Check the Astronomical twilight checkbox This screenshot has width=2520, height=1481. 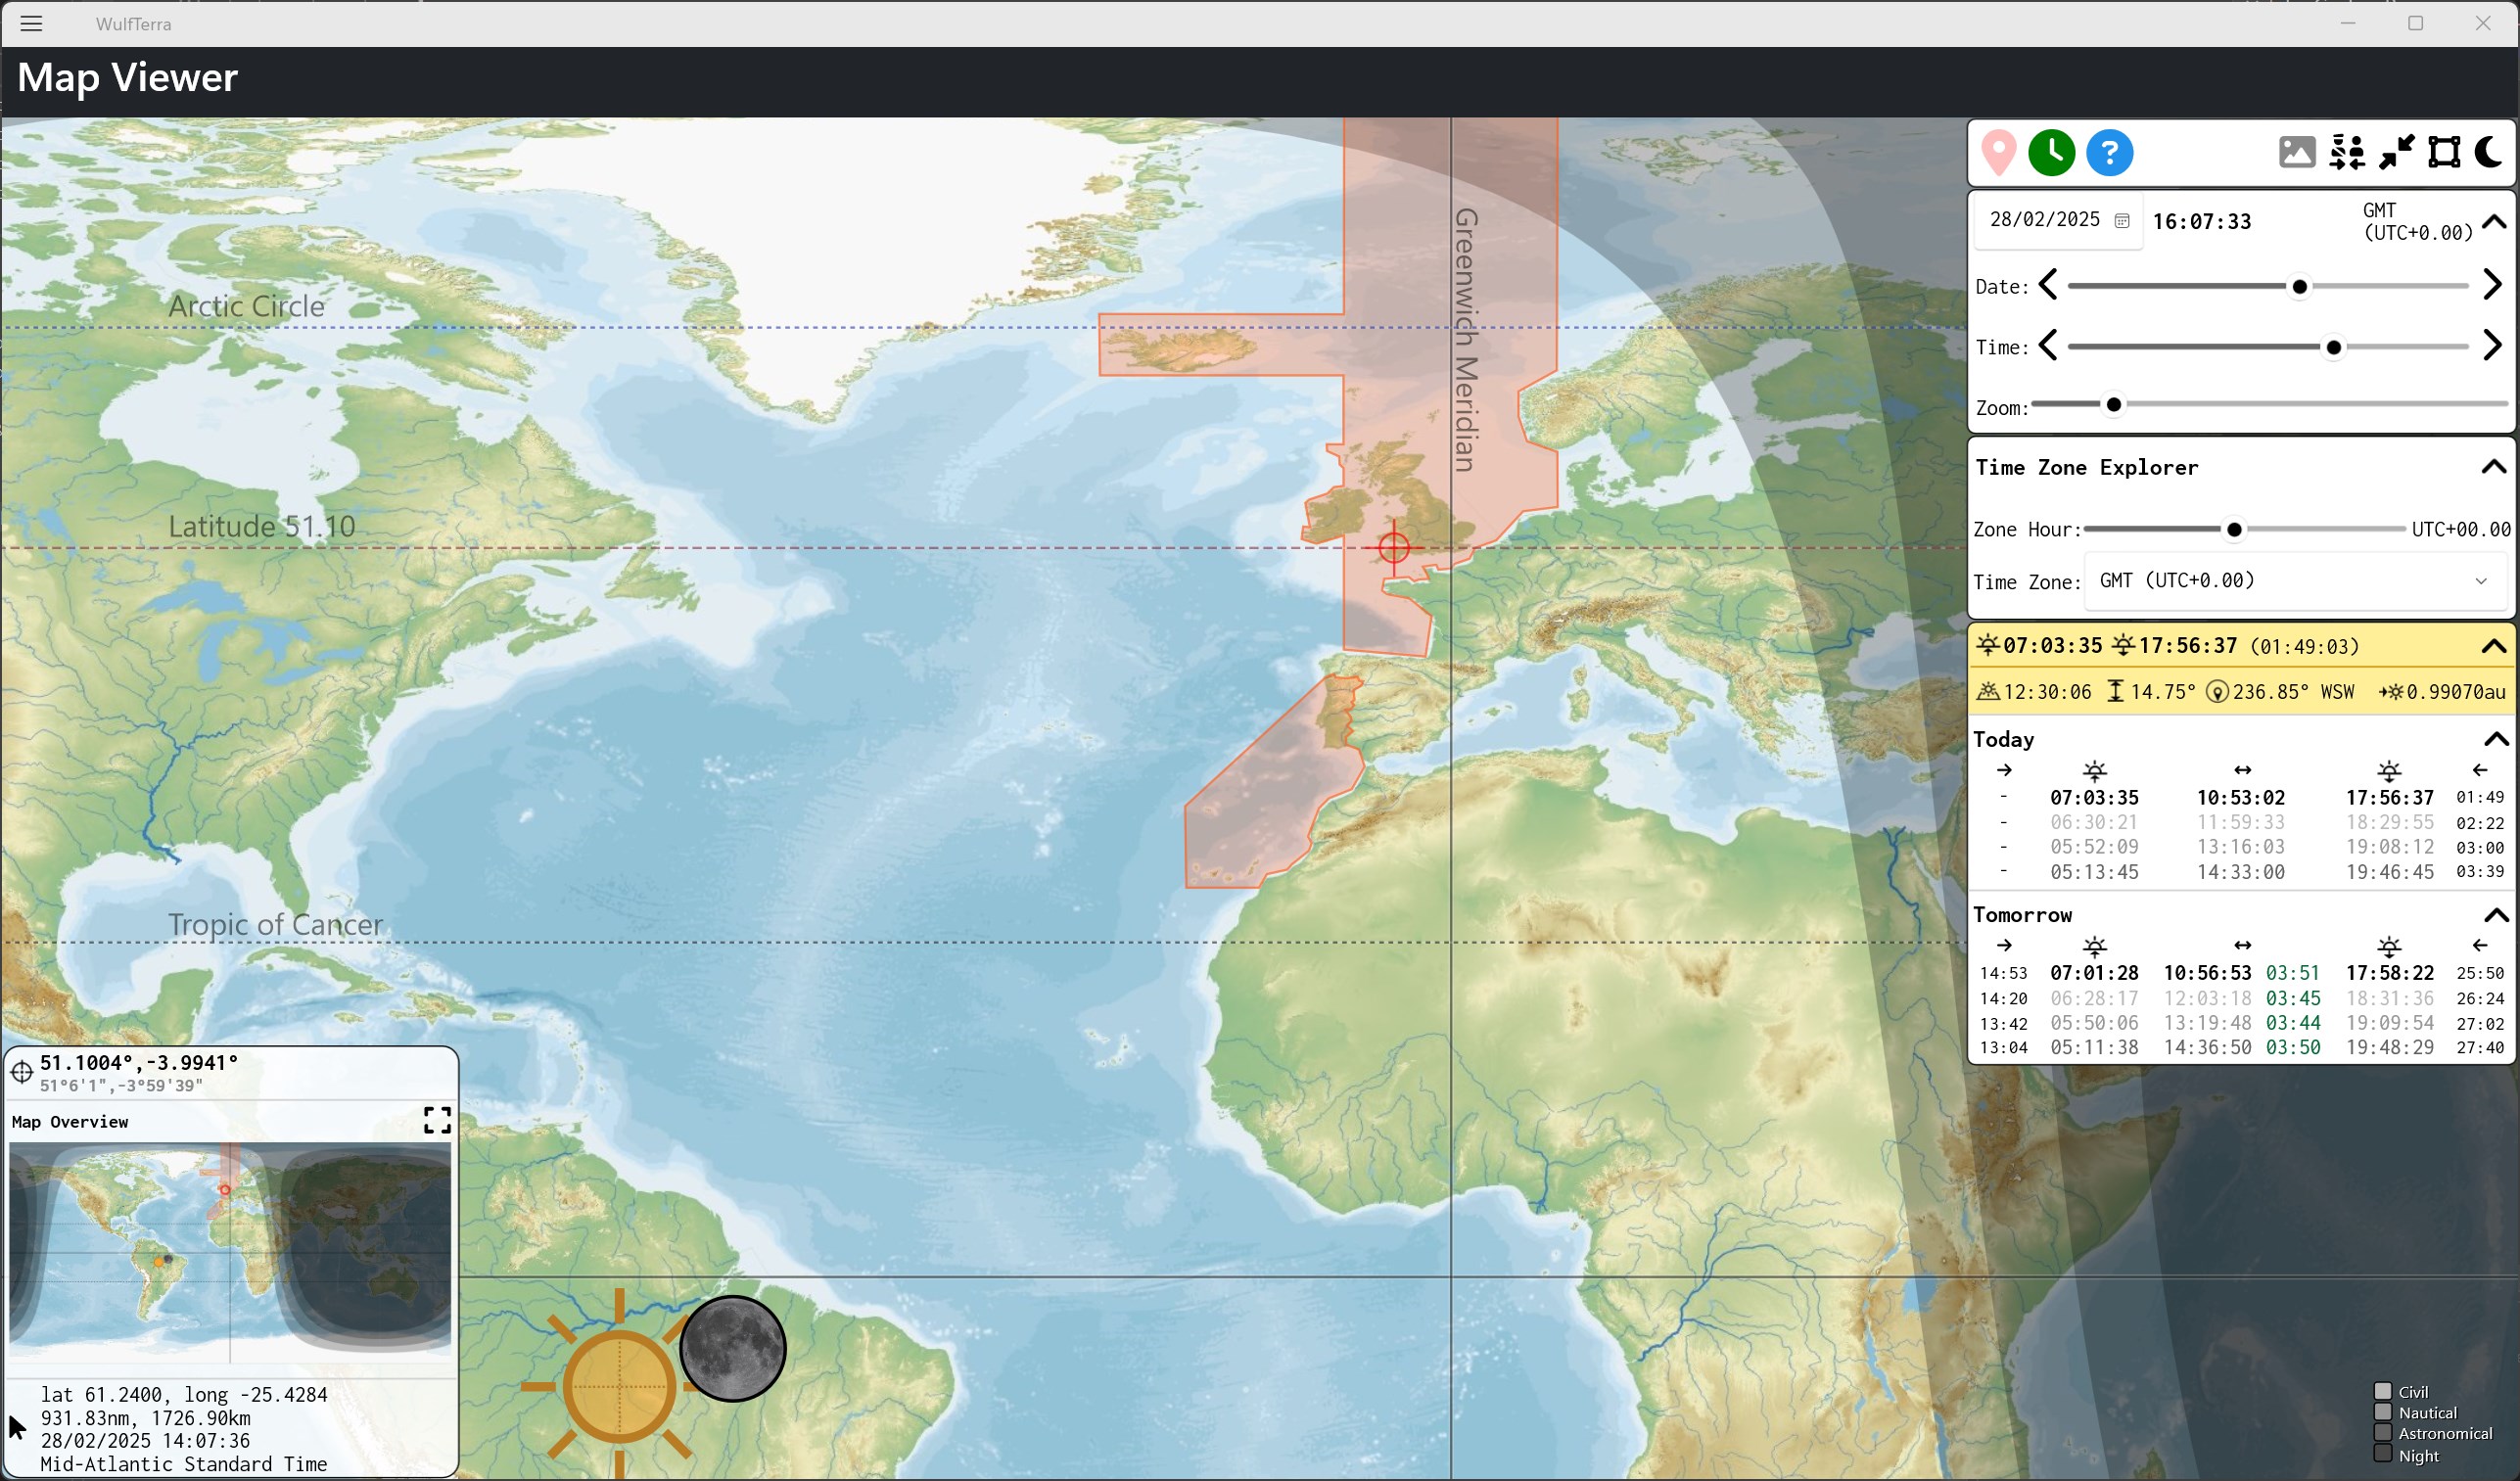click(x=2383, y=1433)
